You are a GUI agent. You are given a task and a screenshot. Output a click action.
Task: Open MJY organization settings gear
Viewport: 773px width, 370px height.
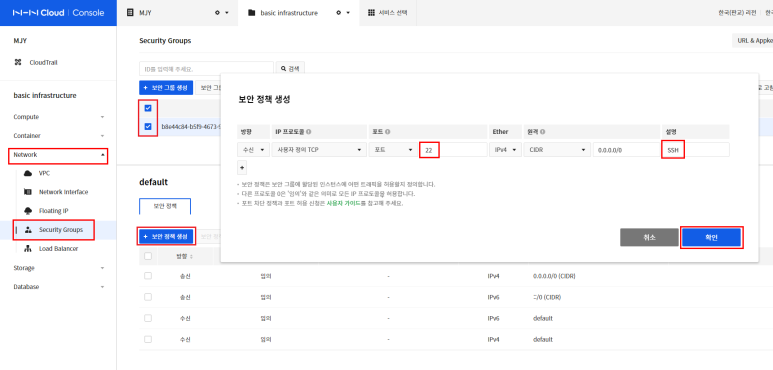coord(217,13)
